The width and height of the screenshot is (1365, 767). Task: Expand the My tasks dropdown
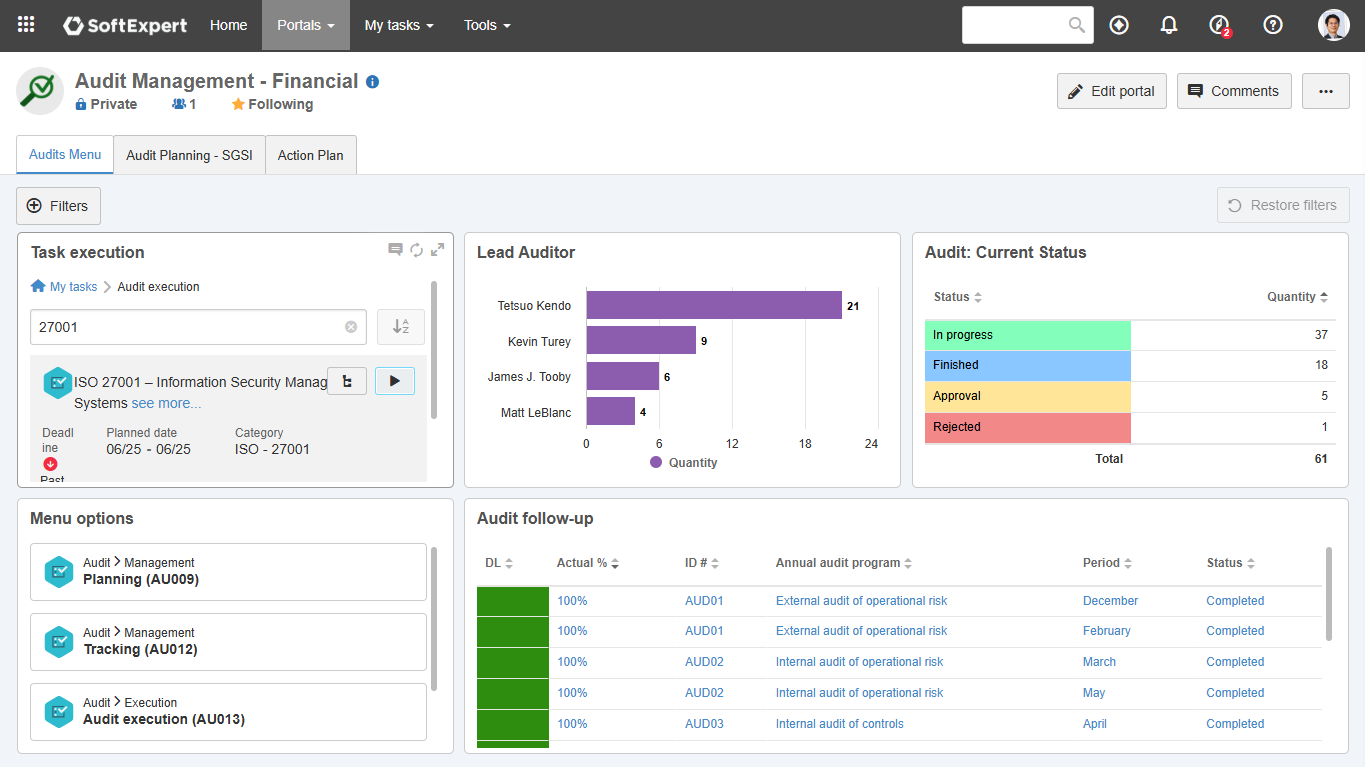399,25
